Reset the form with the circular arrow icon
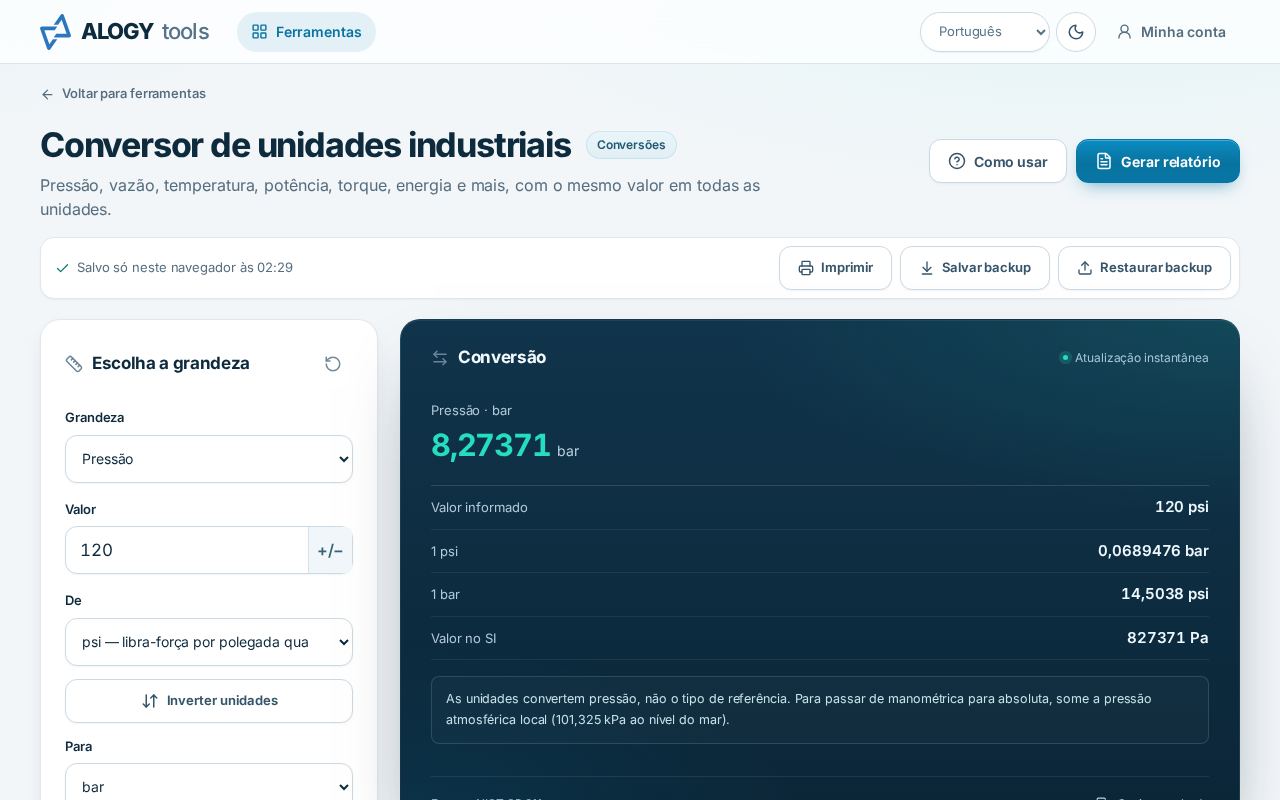 coord(333,364)
